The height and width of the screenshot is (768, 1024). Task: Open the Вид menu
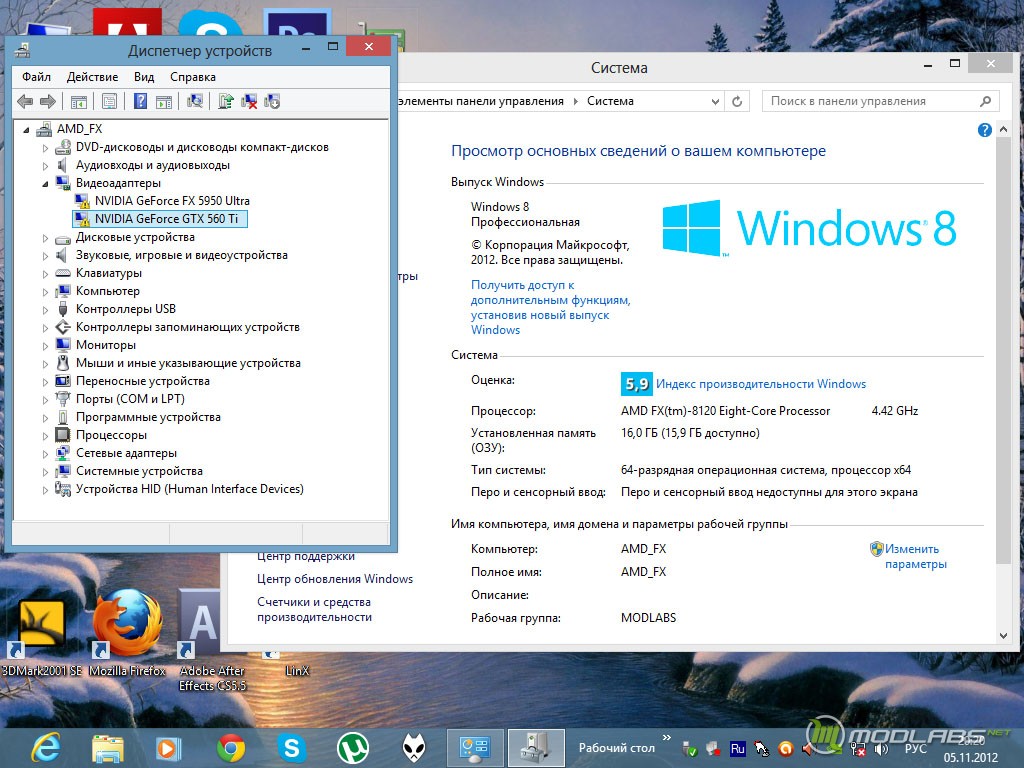point(144,77)
